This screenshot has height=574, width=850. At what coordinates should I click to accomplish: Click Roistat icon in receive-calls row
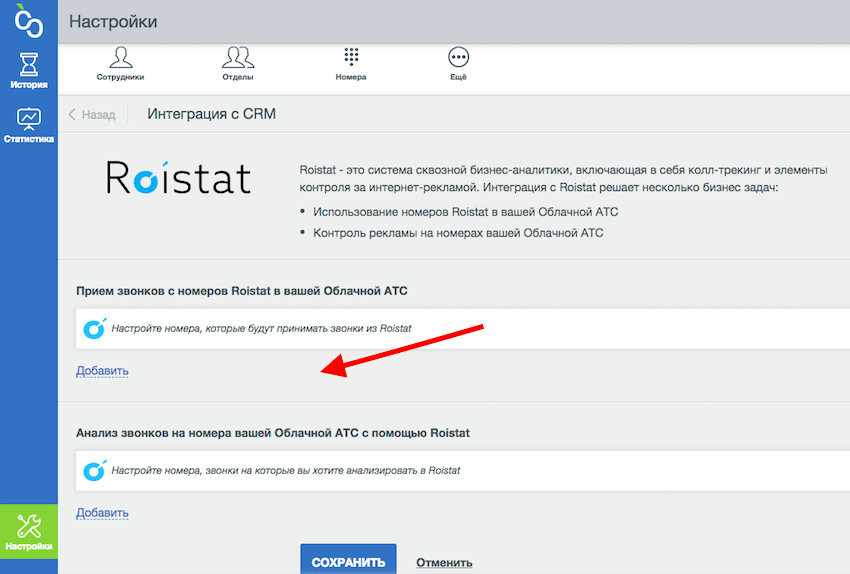[x=94, y=328]
